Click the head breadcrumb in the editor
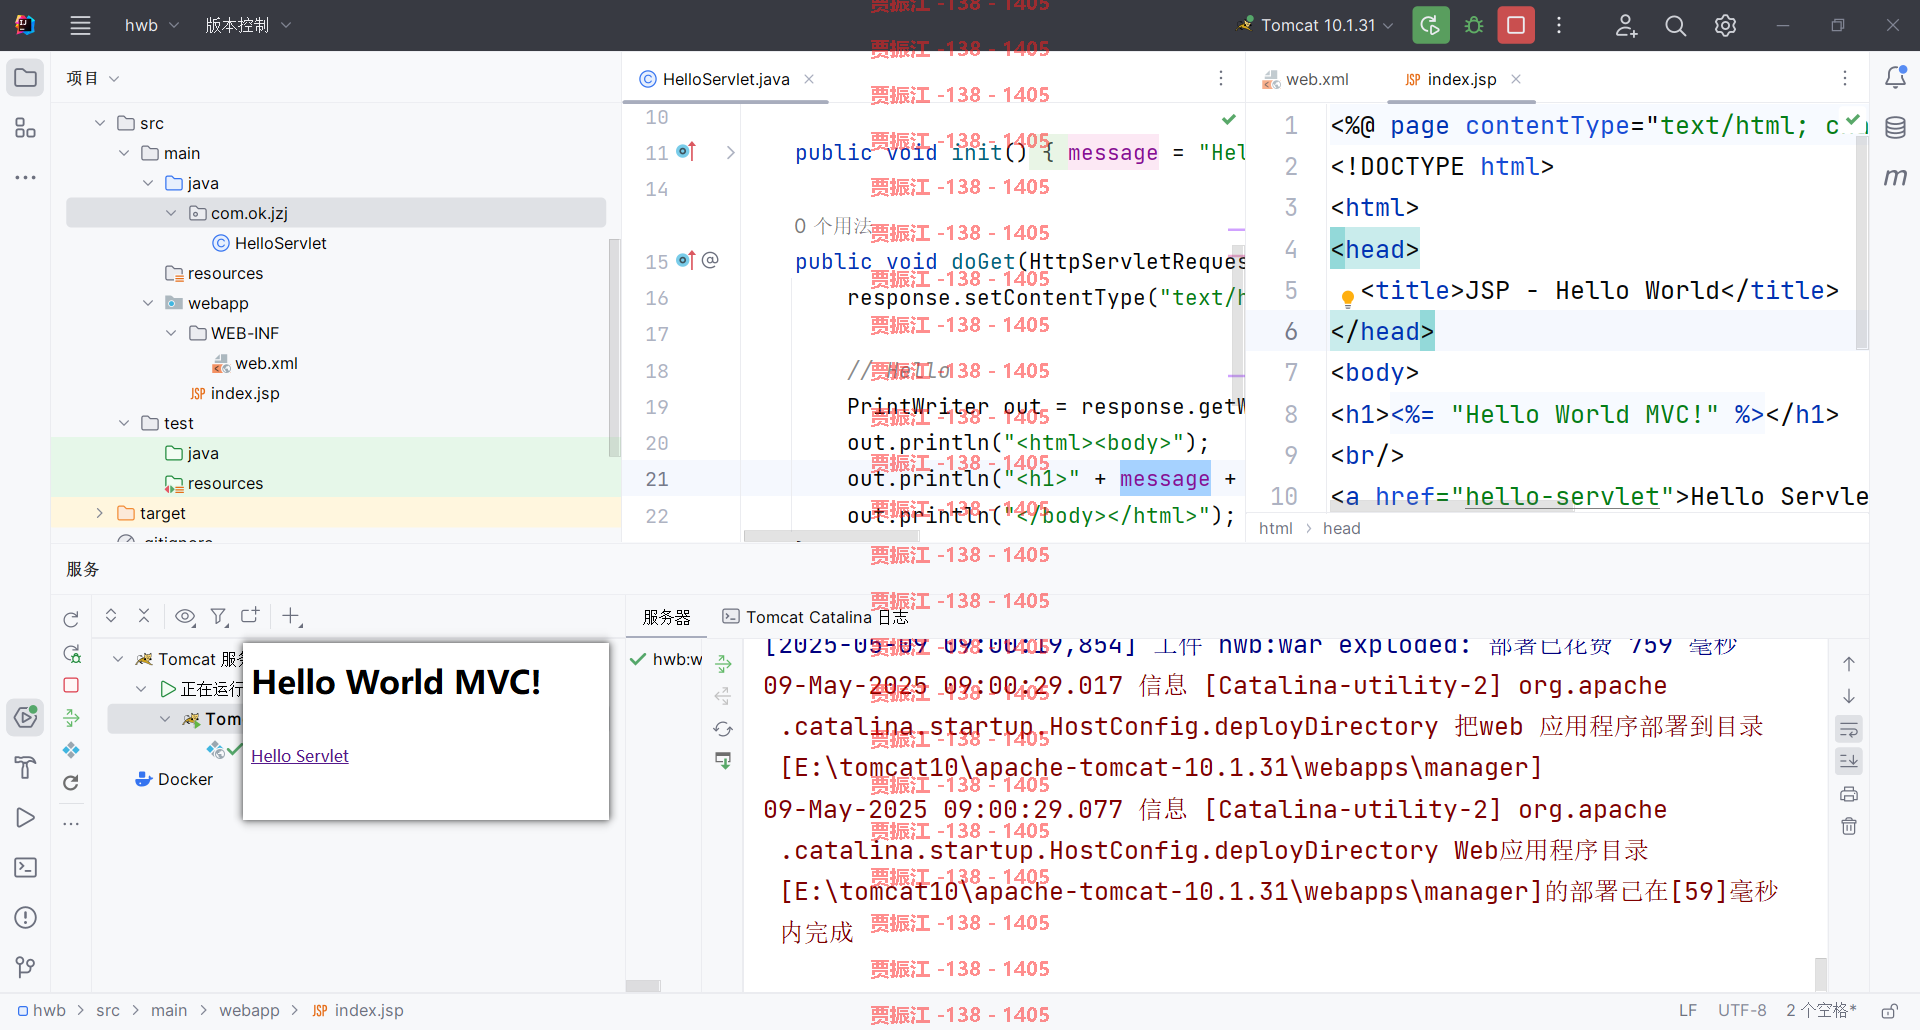The width and height of the screenshot is (1920, 1030). 1341,528
